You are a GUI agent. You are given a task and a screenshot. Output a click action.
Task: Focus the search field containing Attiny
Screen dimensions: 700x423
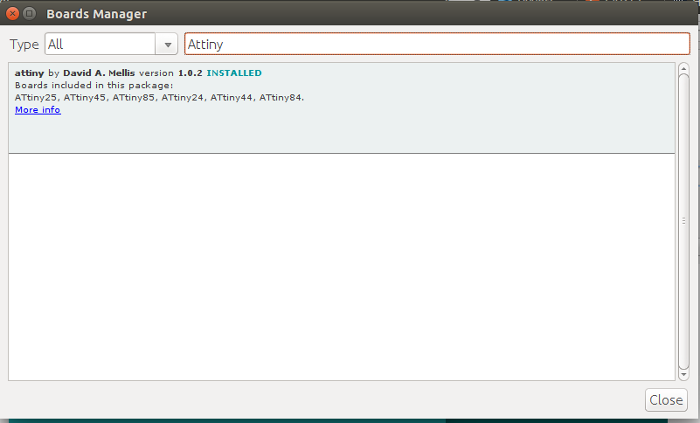click(x=437, y=44)
